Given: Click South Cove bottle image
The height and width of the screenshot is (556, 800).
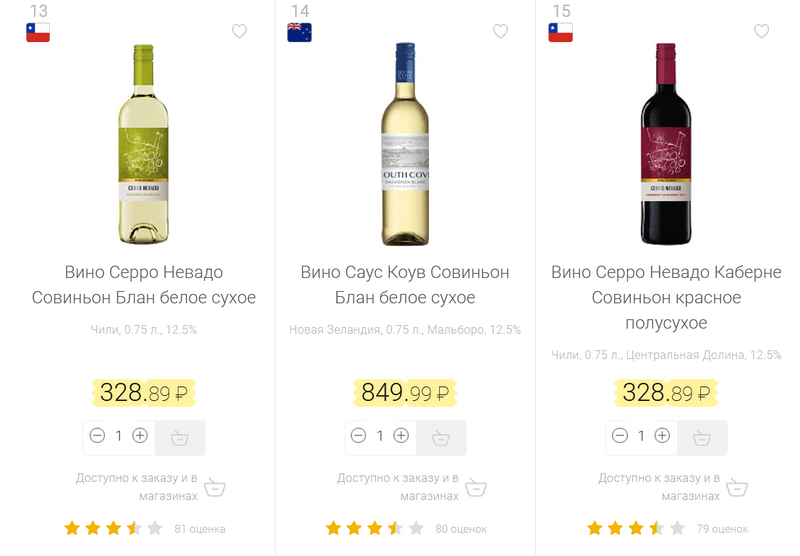Looking at the screenshot, I should 405,143.
